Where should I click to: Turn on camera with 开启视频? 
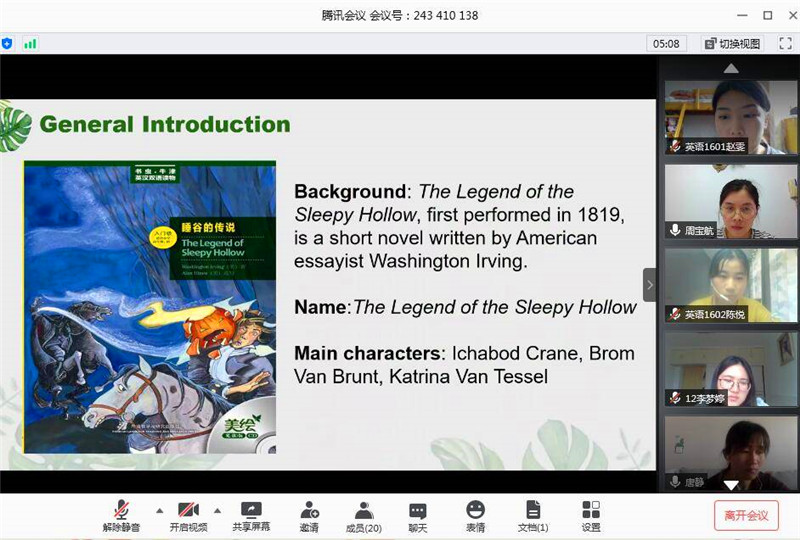(188, 515)
